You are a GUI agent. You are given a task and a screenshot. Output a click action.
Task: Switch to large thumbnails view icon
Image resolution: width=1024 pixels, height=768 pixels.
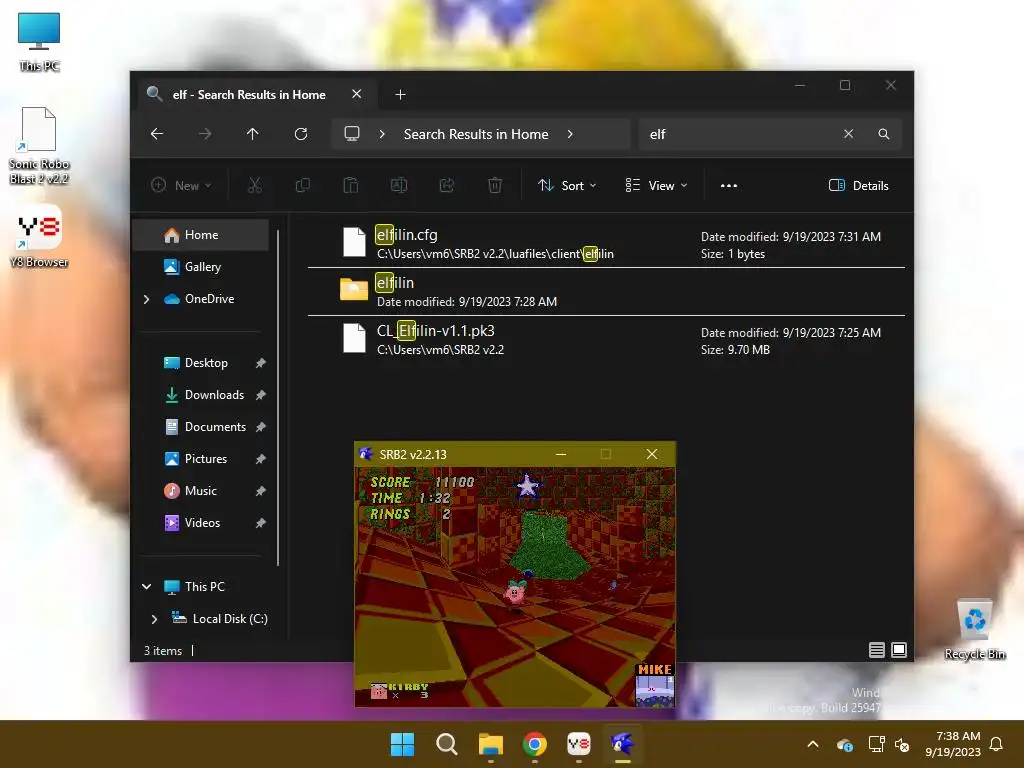tap(899, 650)
